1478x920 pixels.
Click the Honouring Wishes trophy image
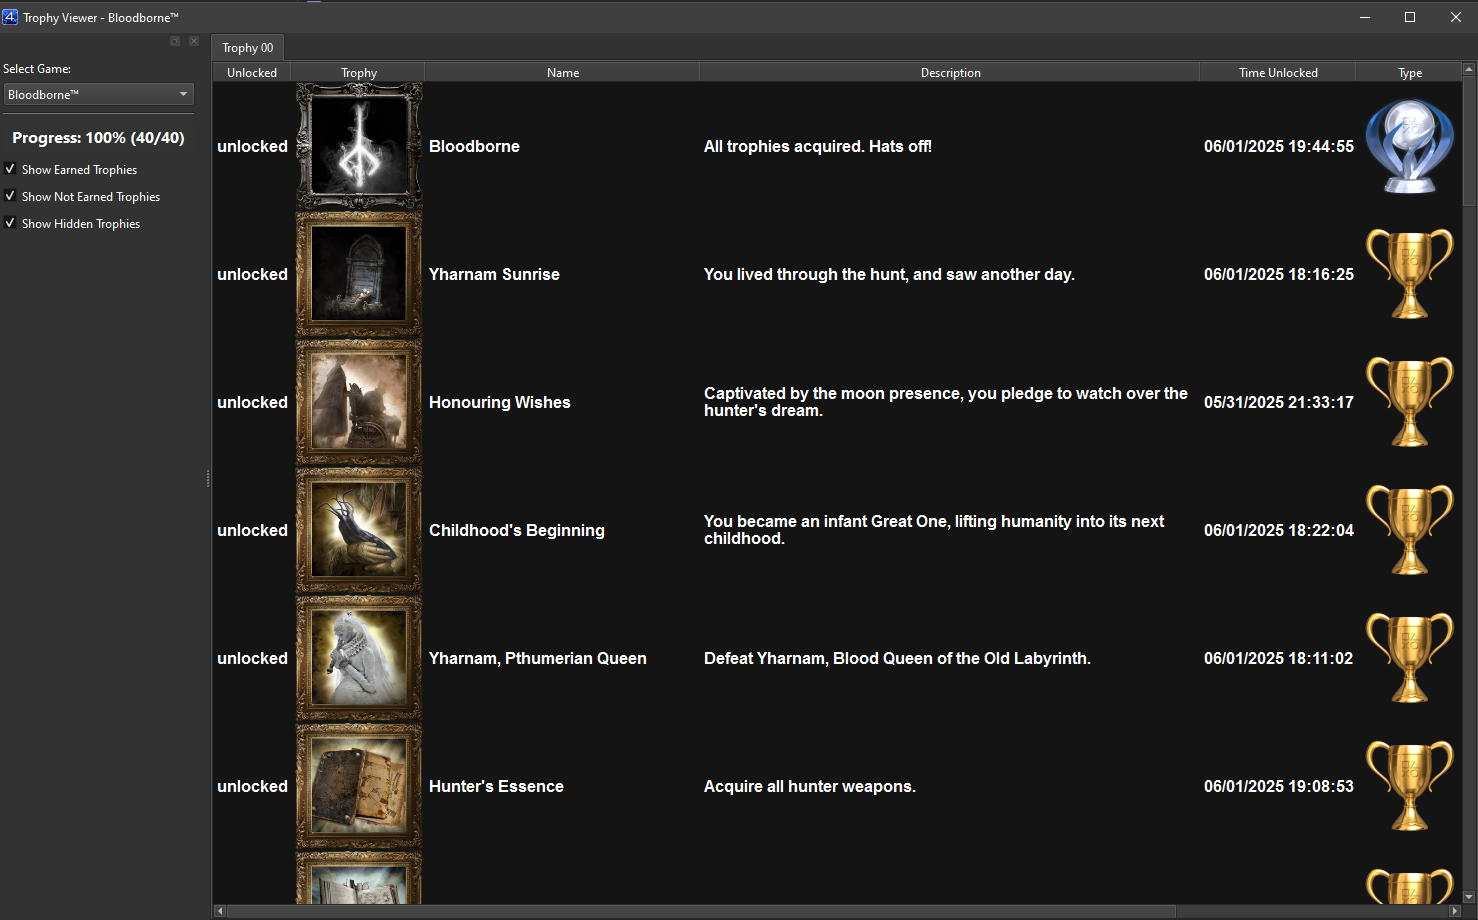359,402
